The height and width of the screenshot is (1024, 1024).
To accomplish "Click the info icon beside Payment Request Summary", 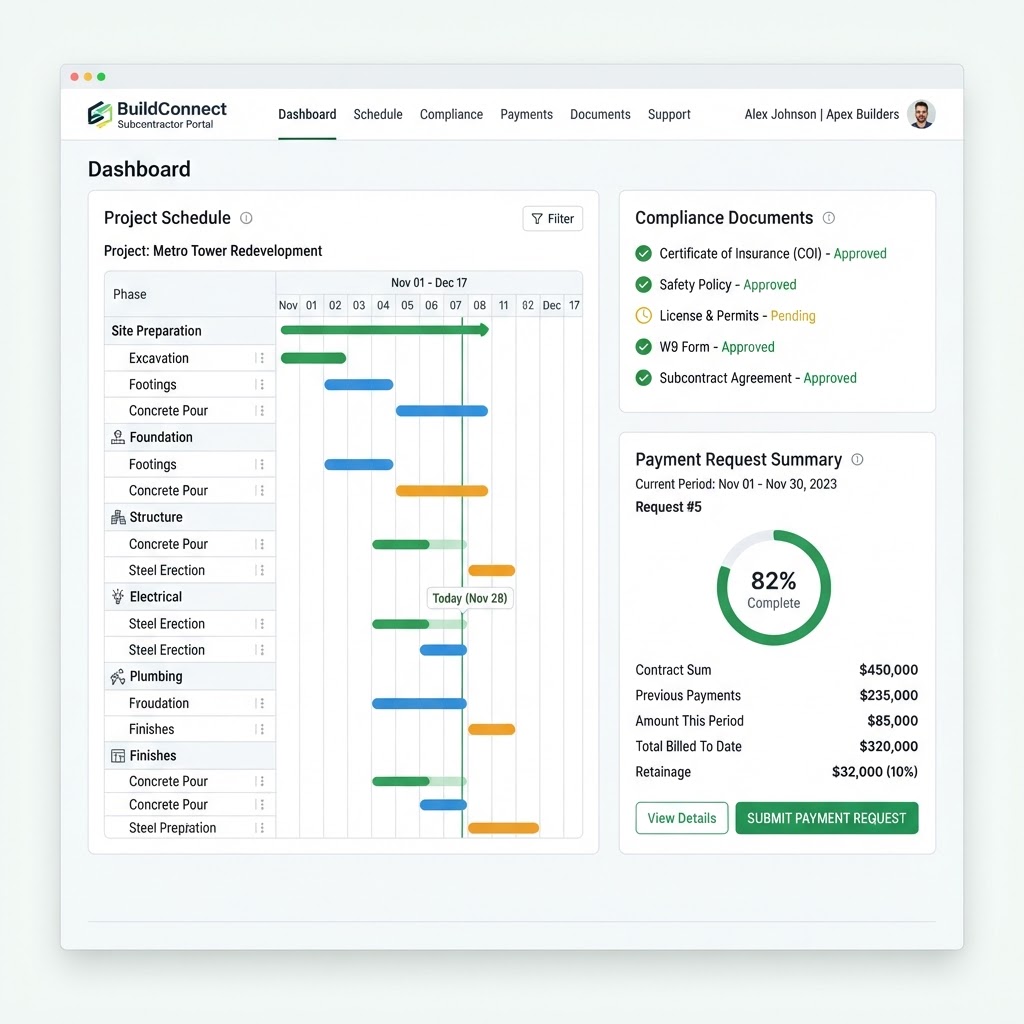I will point(857,460).
